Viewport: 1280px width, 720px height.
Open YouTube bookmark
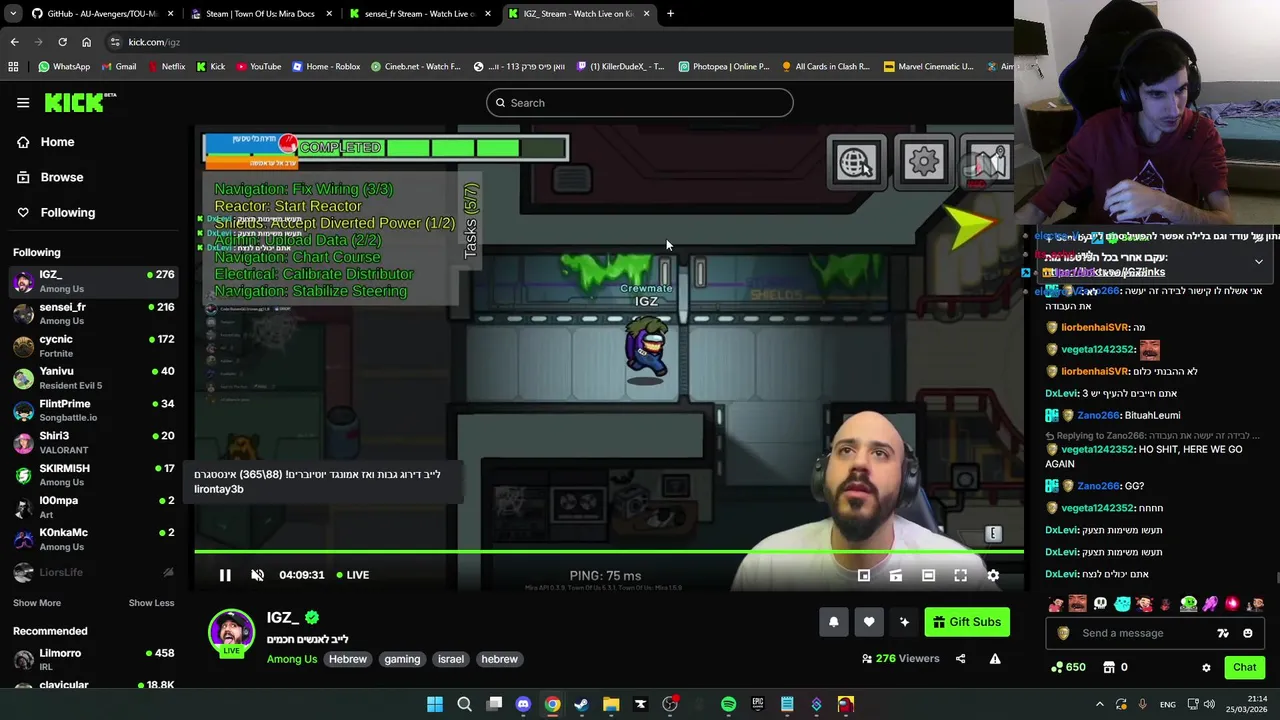pyautogui.click(x=259, y=67)
